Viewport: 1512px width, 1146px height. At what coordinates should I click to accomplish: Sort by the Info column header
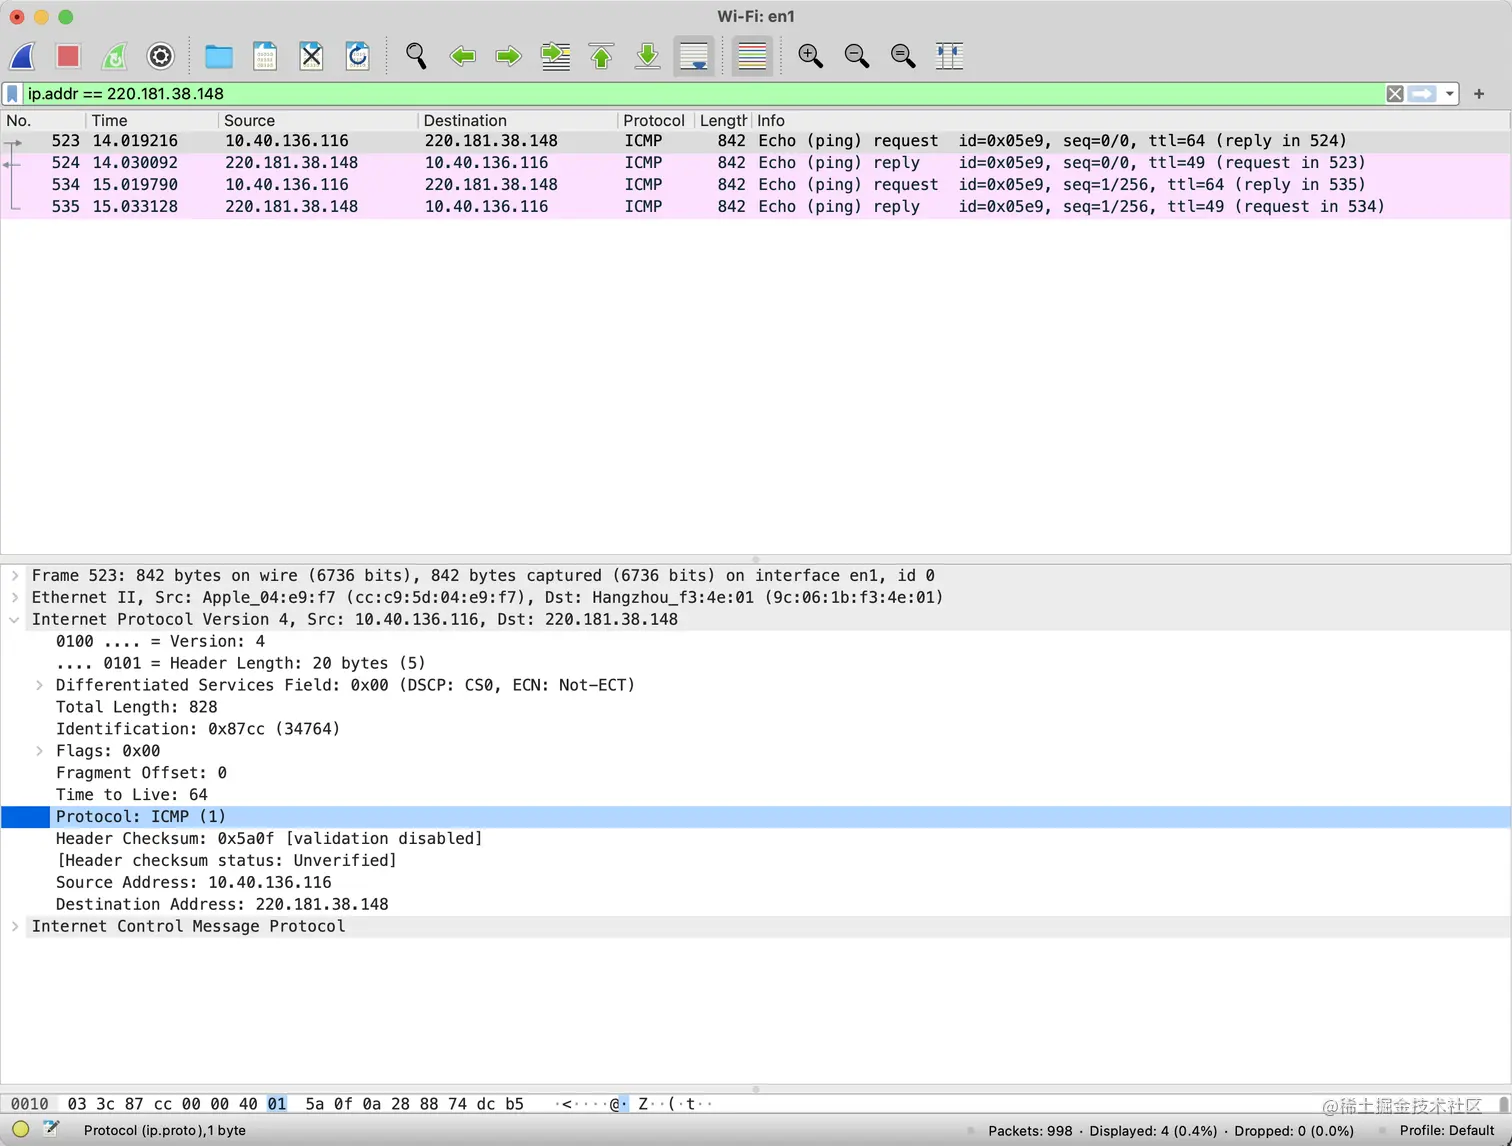click(1130, 120)
